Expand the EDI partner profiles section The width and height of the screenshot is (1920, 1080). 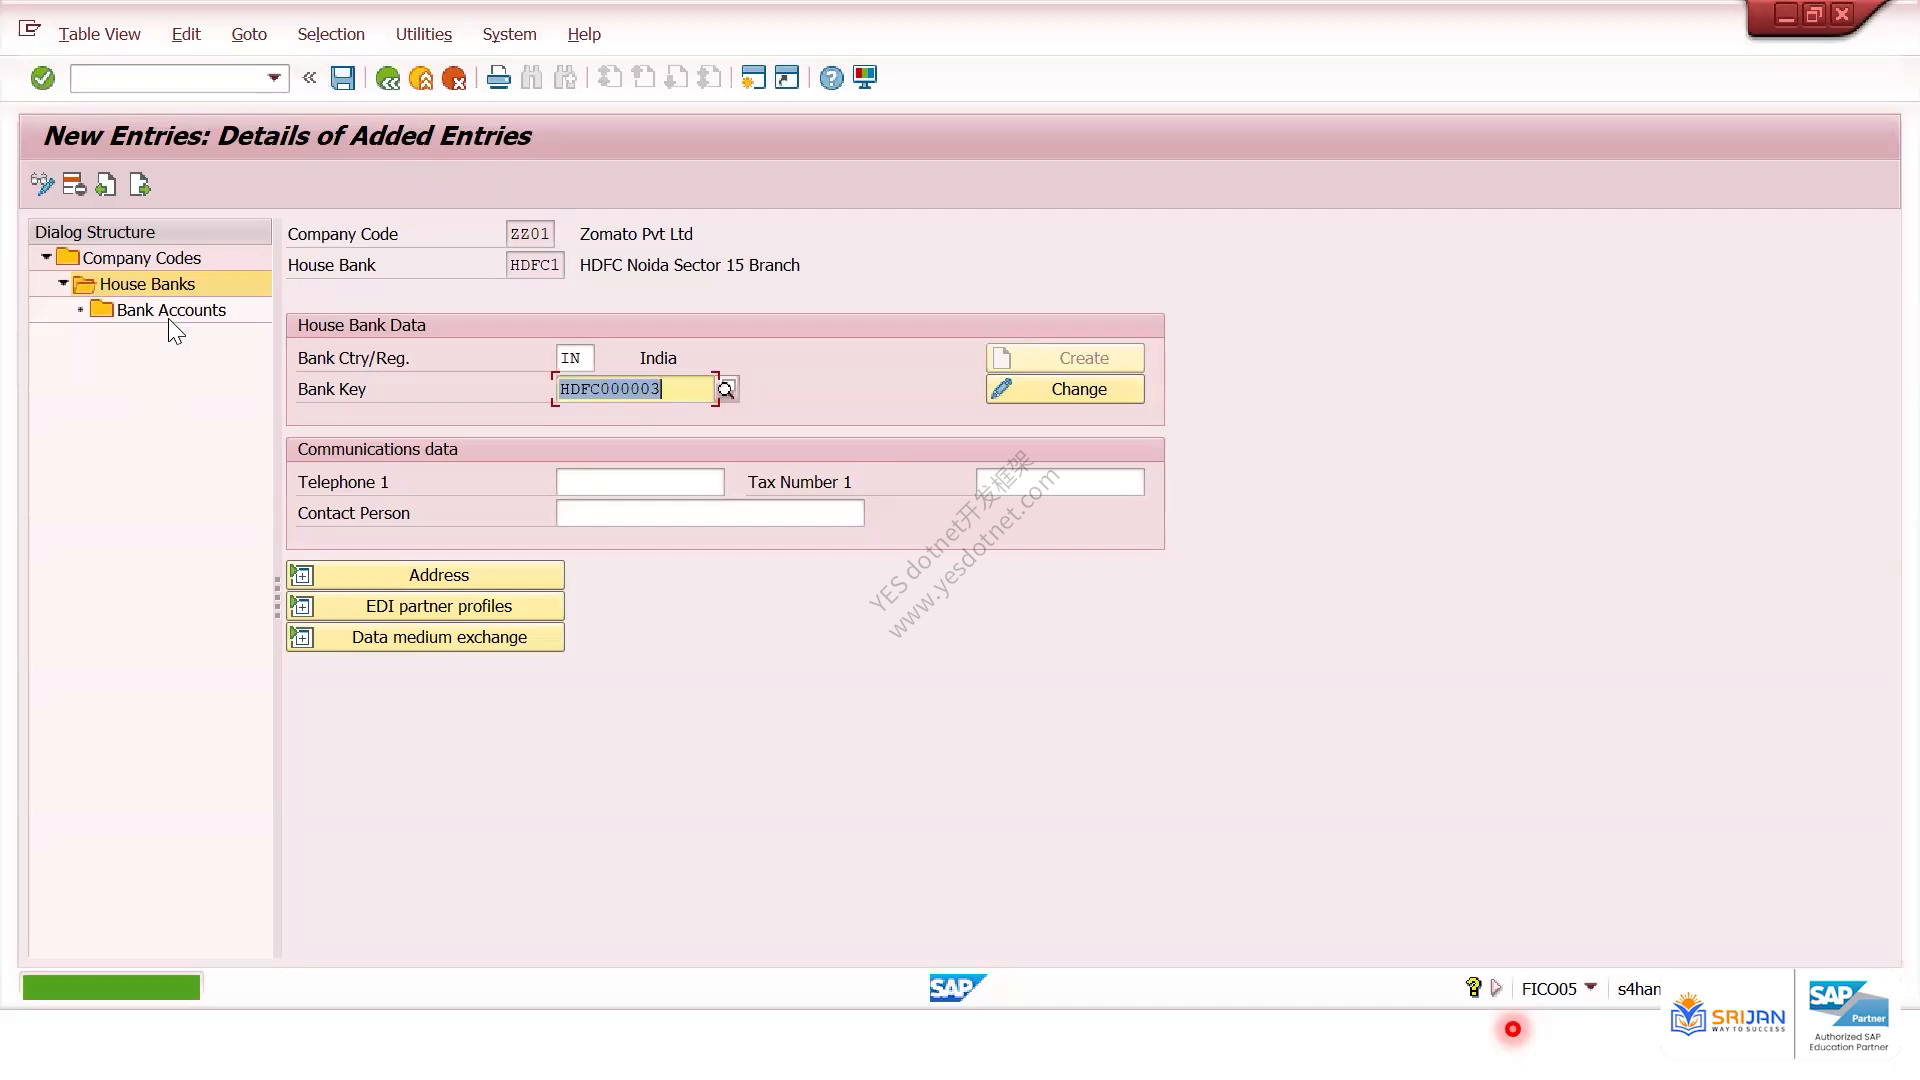(x=426, y=606)
